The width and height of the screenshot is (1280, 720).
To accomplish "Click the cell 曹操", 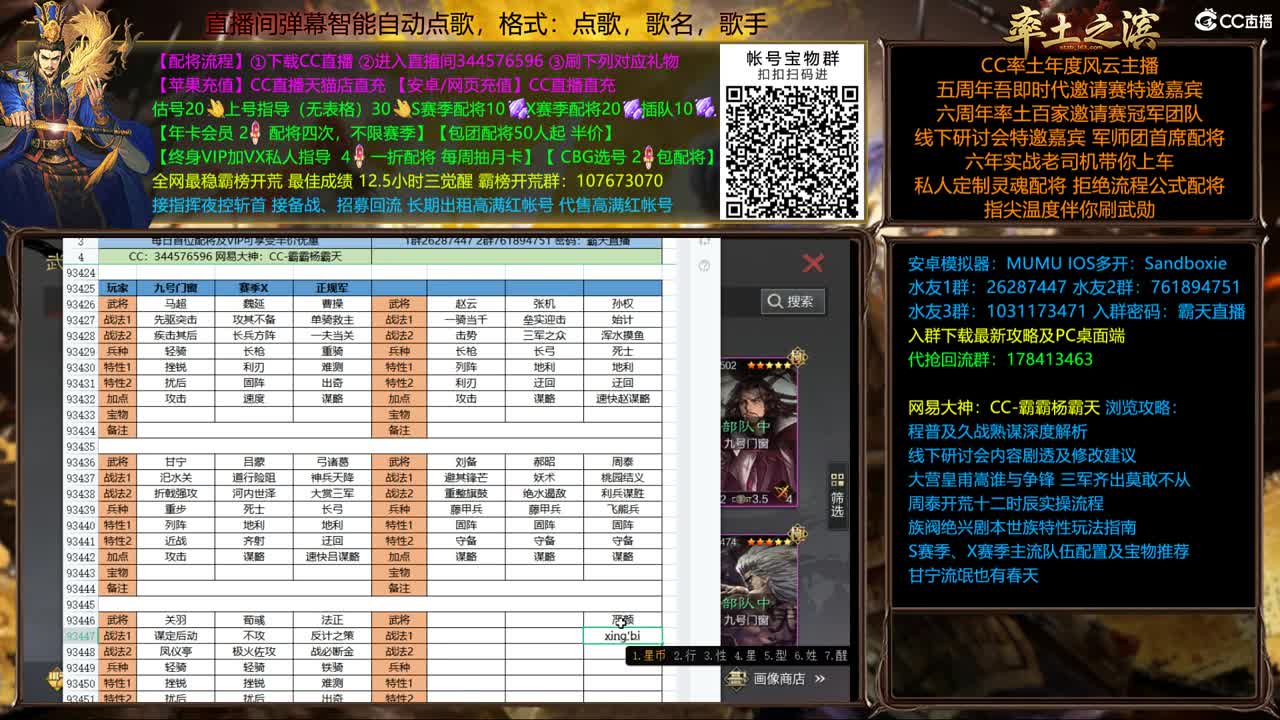I will click(332, 304).
